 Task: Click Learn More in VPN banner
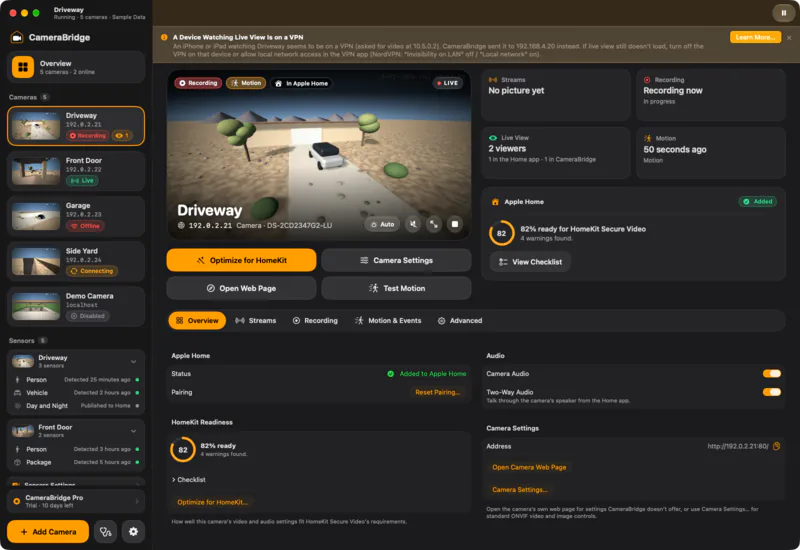tap(755, 37)
